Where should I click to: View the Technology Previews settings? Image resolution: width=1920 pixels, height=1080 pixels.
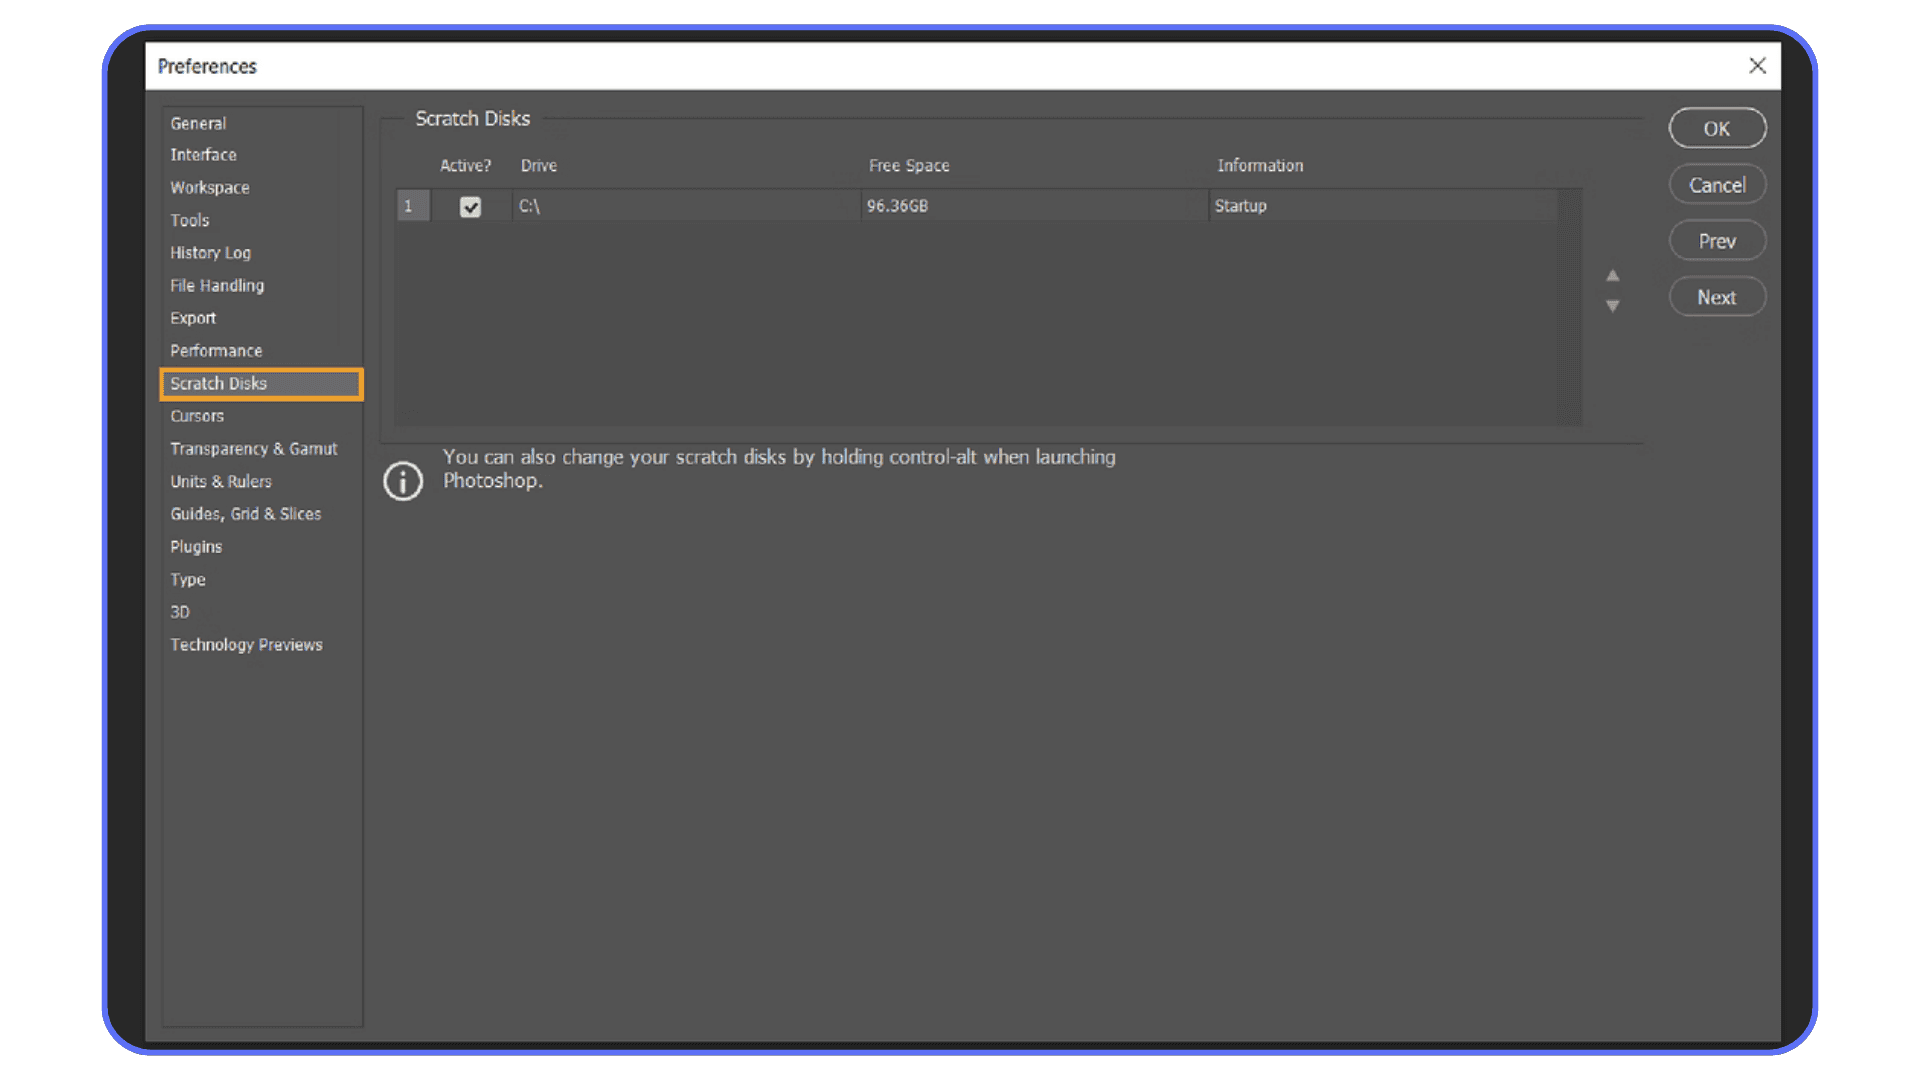click(246, 644)
